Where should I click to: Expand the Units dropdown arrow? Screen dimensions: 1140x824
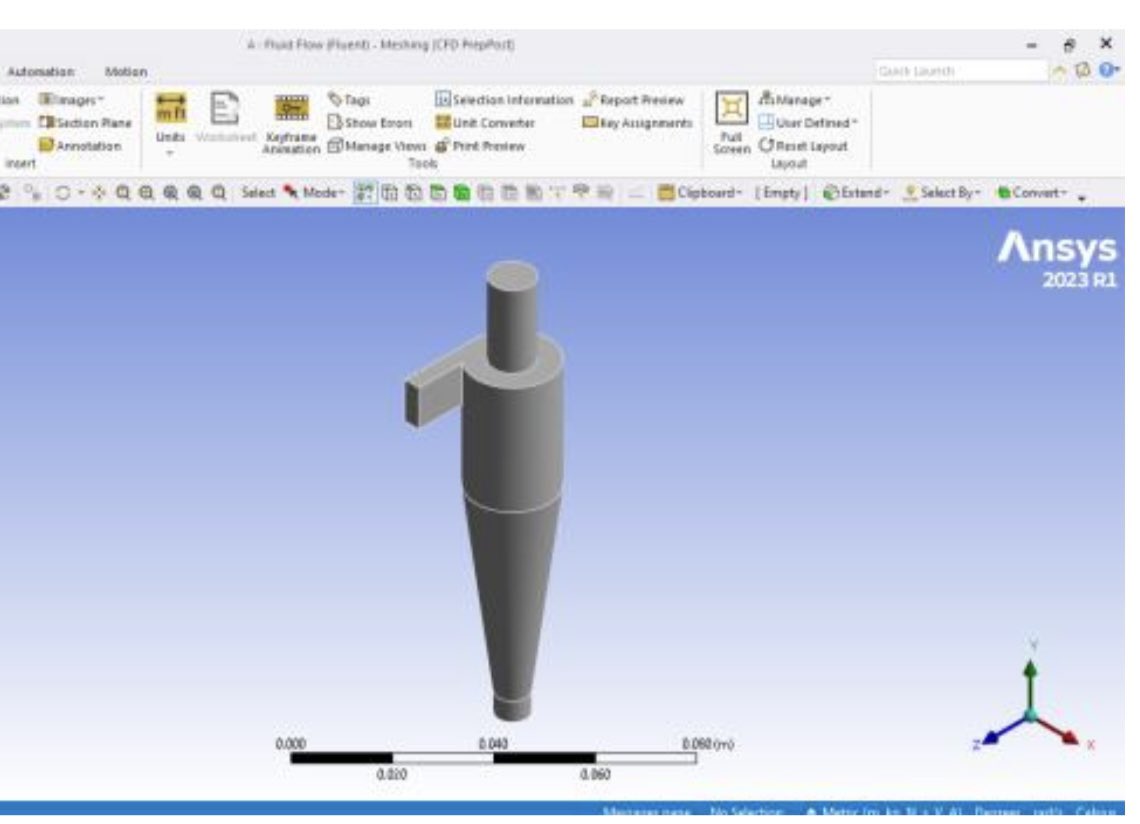[x=170, y=153]
